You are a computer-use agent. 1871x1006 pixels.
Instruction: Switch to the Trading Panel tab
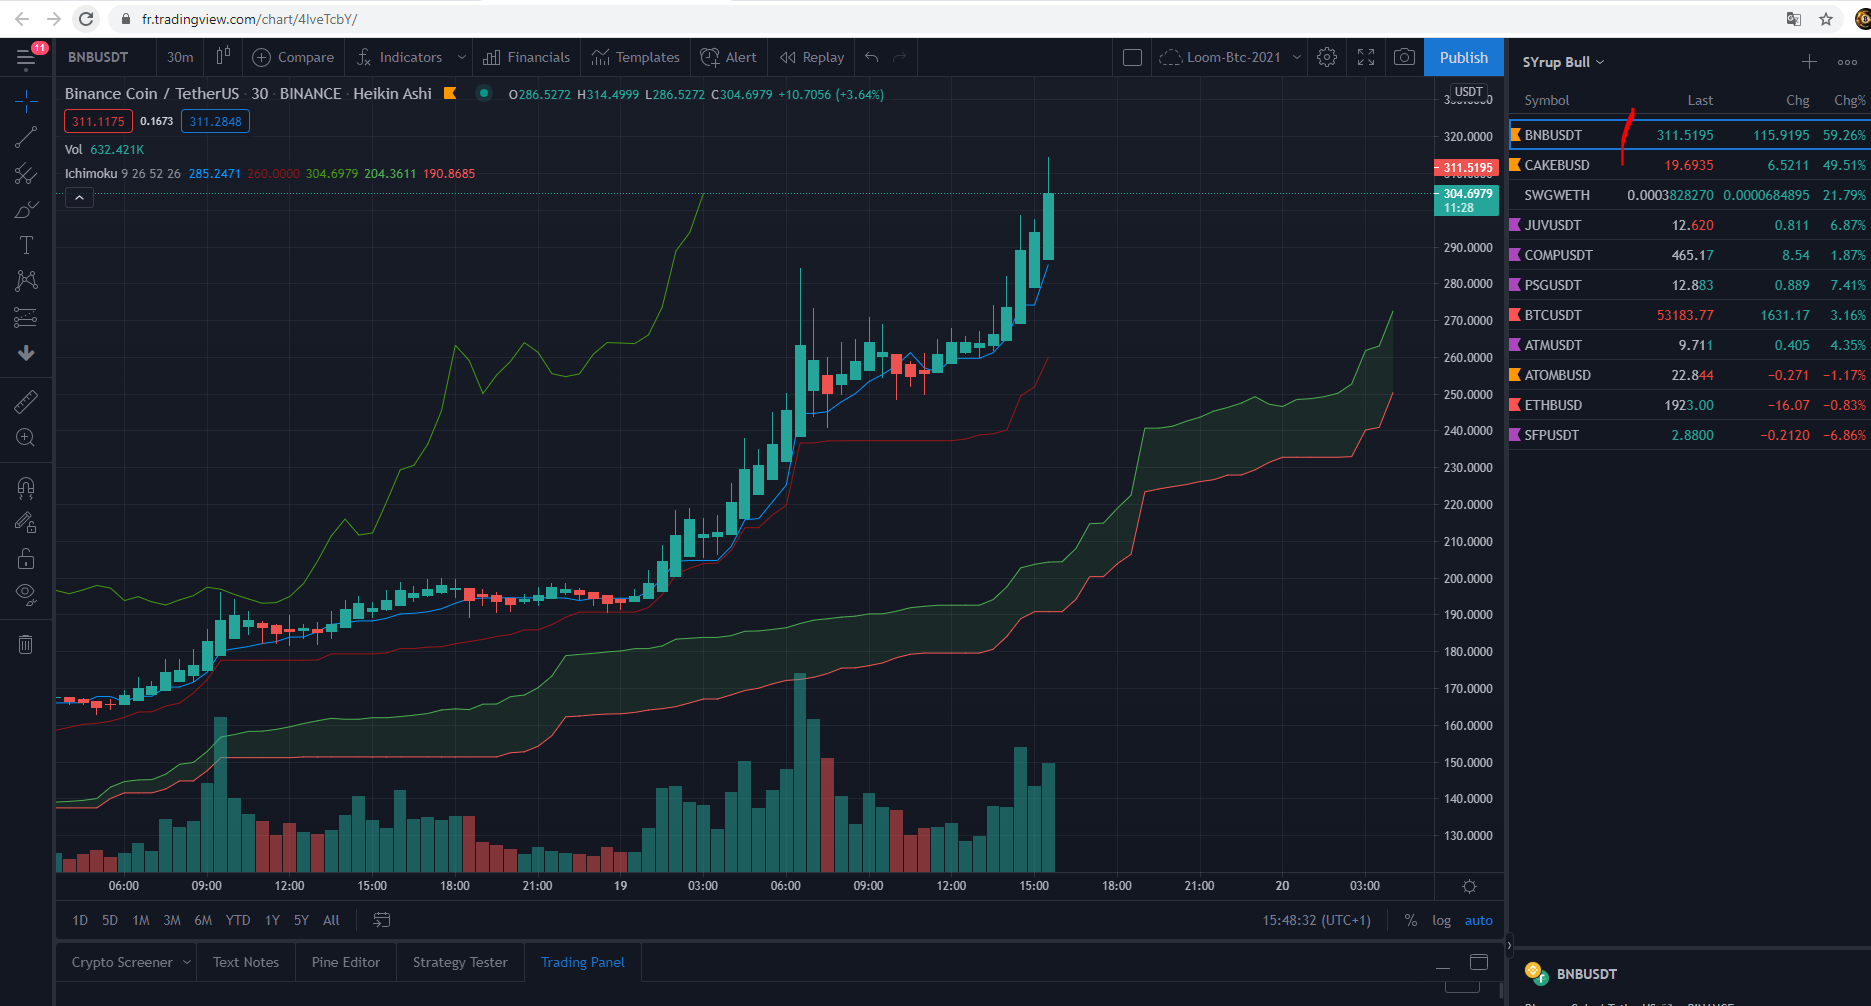coord(583,962)
